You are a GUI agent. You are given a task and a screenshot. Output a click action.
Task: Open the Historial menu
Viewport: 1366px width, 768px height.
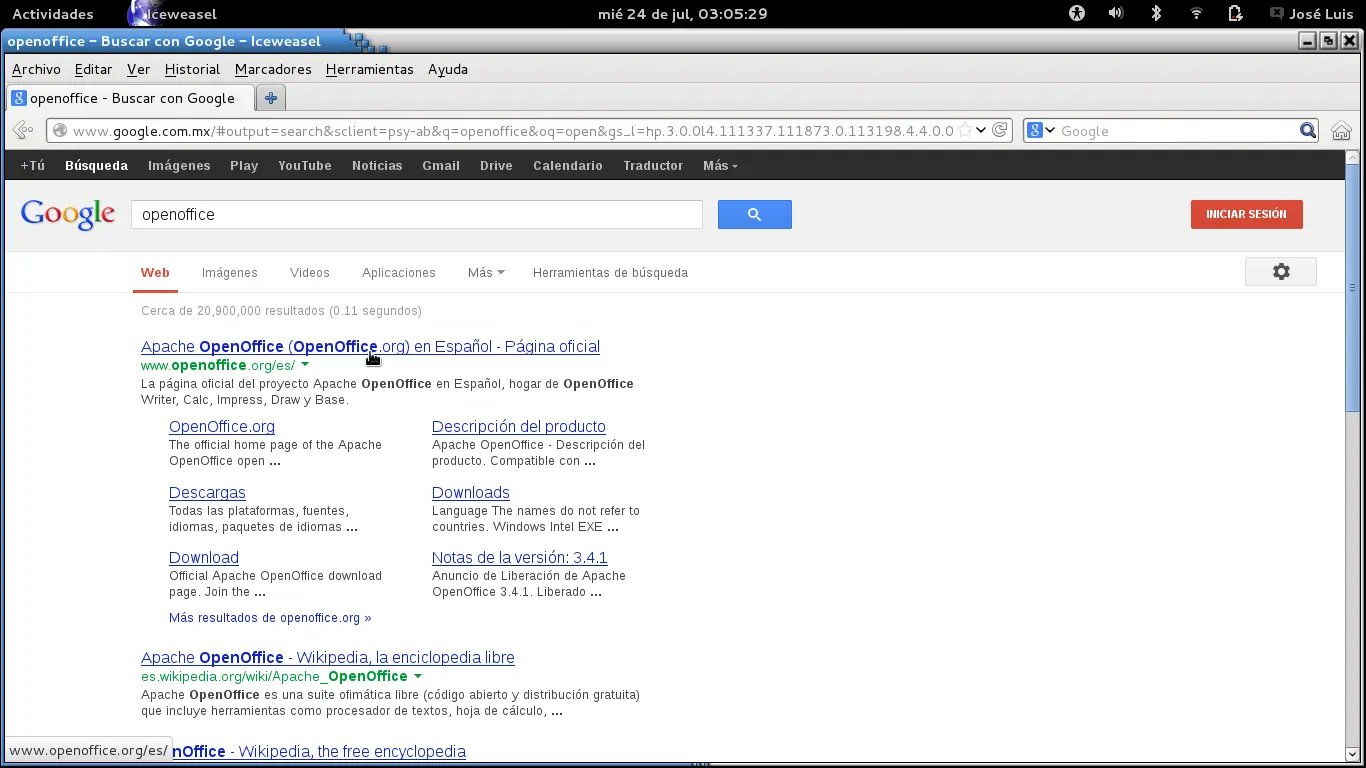192,69
